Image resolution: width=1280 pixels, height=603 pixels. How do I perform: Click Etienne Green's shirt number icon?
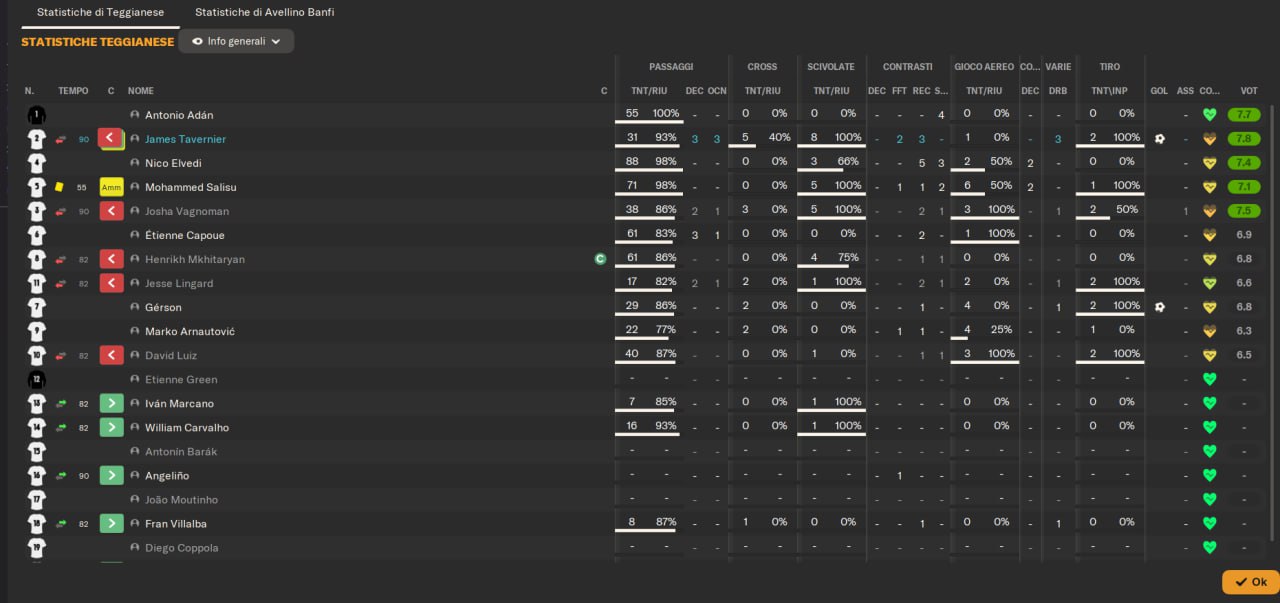[x=37, y=379]
